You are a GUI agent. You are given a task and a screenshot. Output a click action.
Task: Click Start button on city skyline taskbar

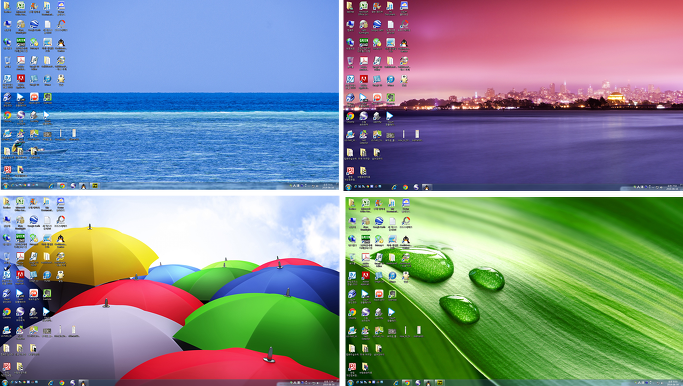point(348,187)
